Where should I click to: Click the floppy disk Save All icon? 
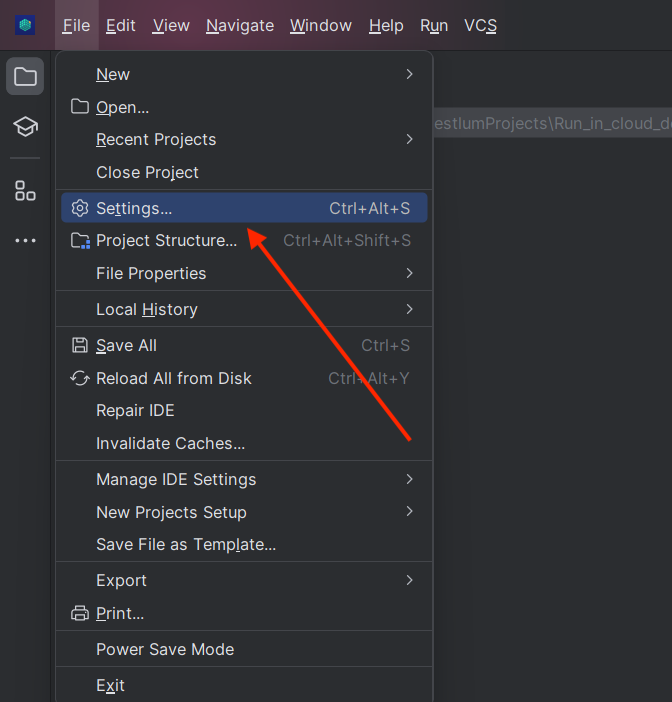coord(80,345)
